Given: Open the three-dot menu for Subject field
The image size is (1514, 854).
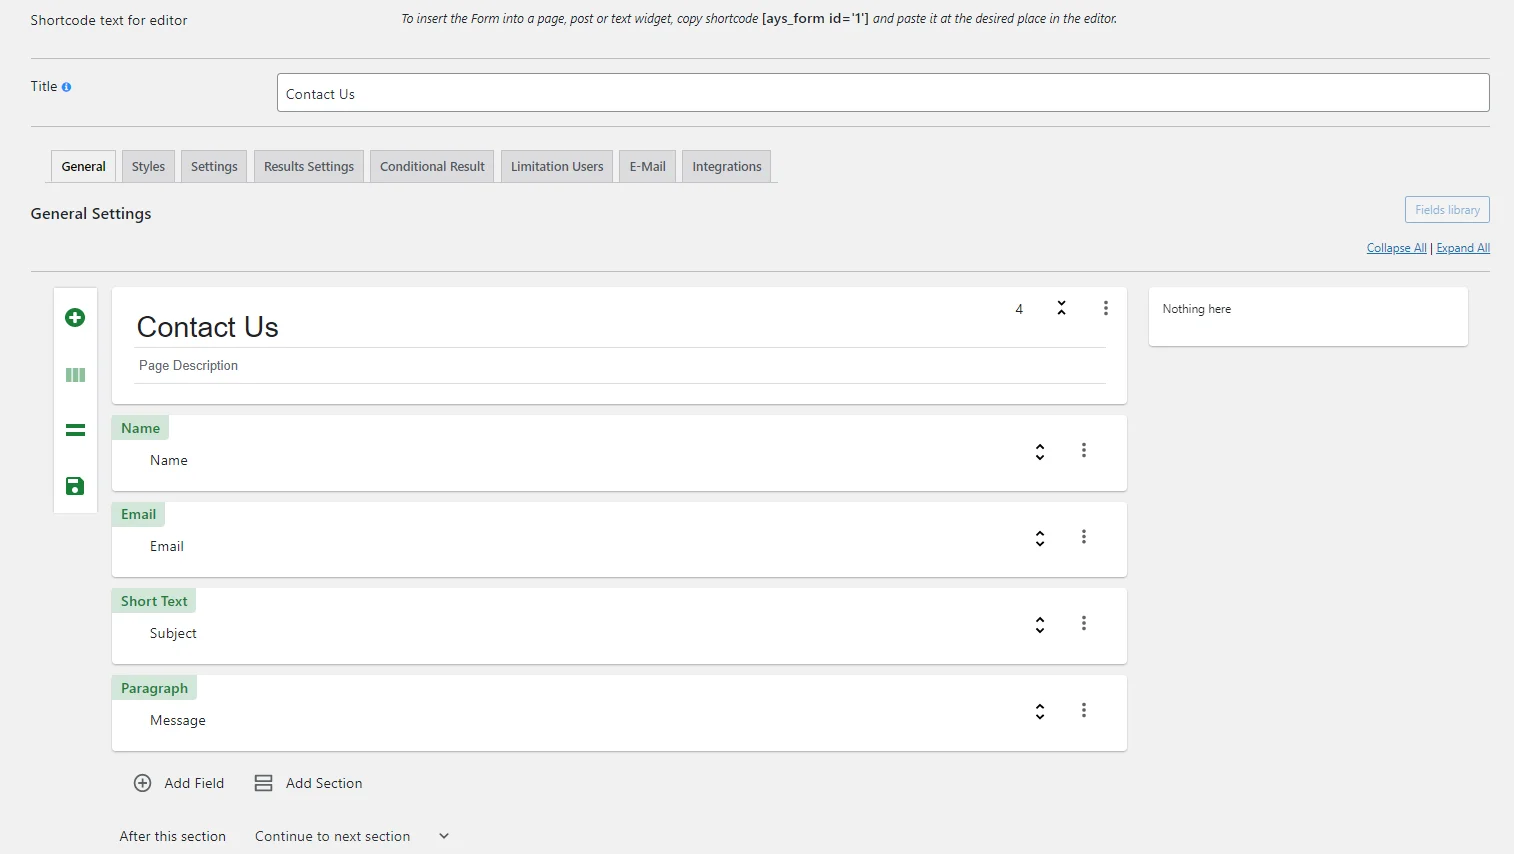Looking at the screenshot, I should coord(1083,623).
